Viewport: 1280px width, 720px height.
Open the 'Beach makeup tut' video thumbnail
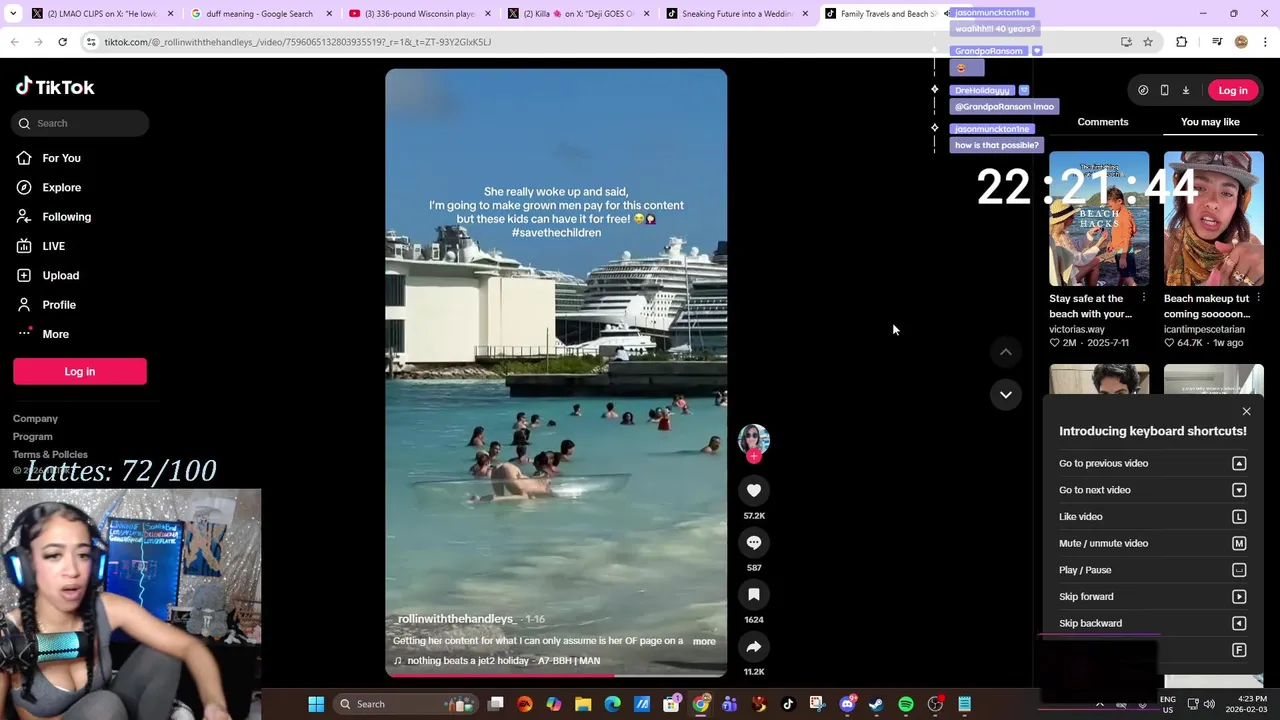pyautogui.click(x=1214, y=219)
